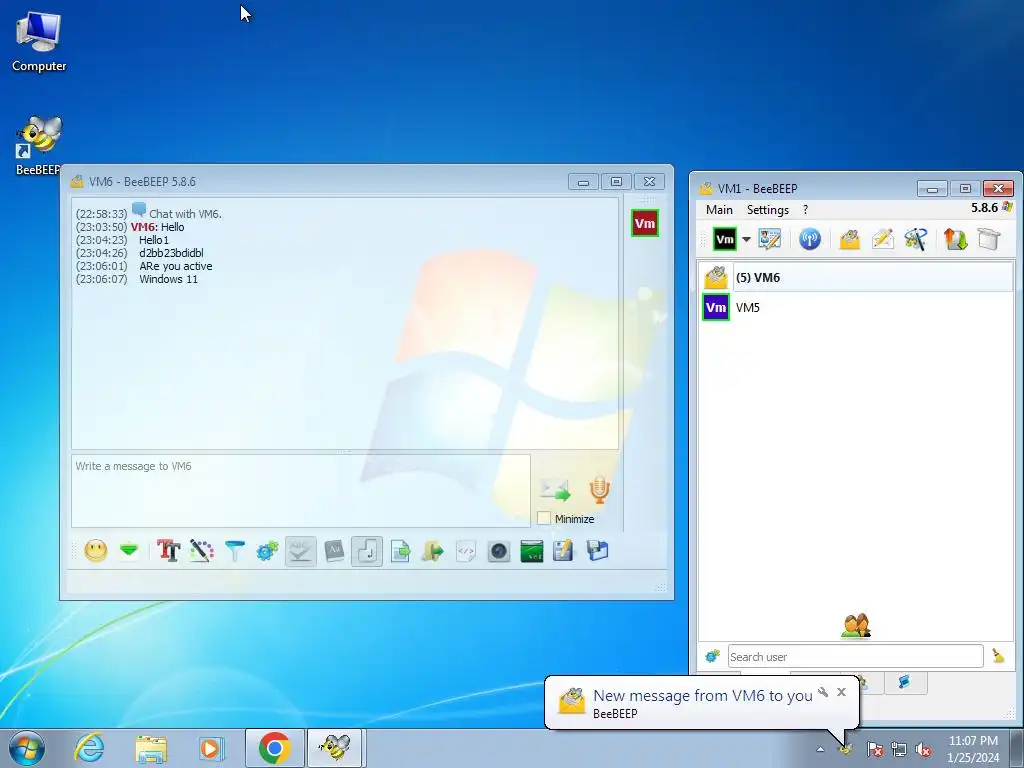Clear the search using the broom icon

pos(999,656)
